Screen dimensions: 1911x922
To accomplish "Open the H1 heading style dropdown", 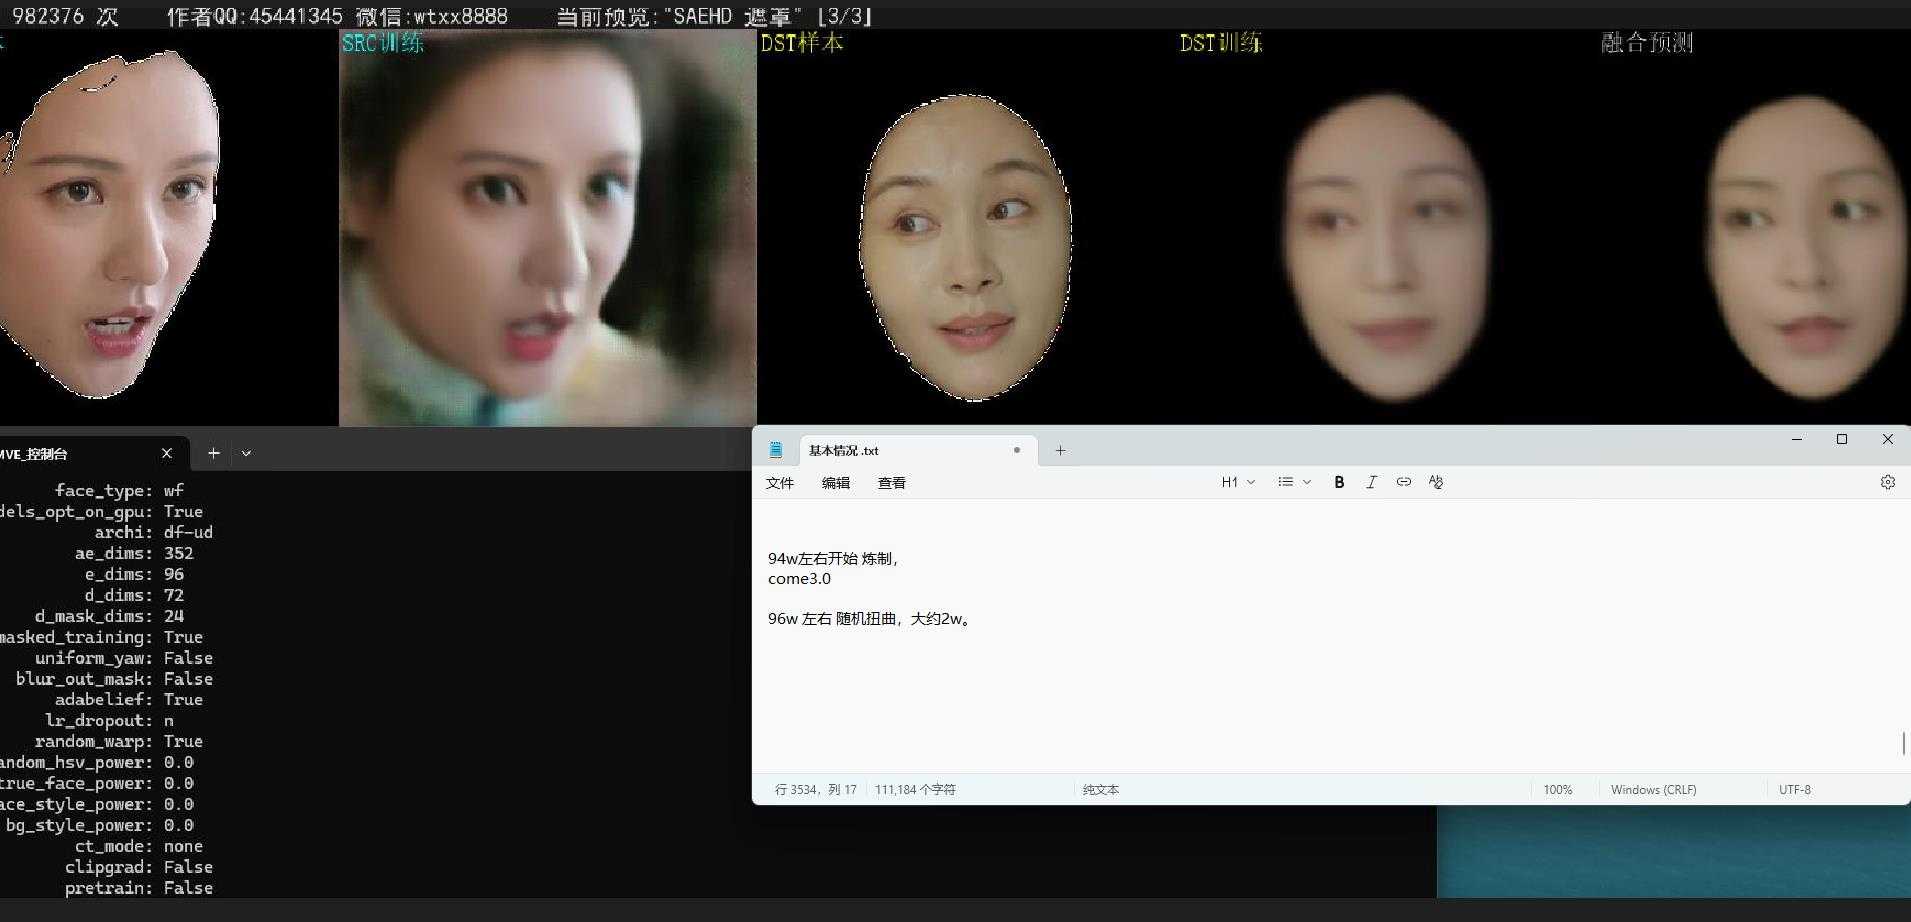I will coord(1236,482).
